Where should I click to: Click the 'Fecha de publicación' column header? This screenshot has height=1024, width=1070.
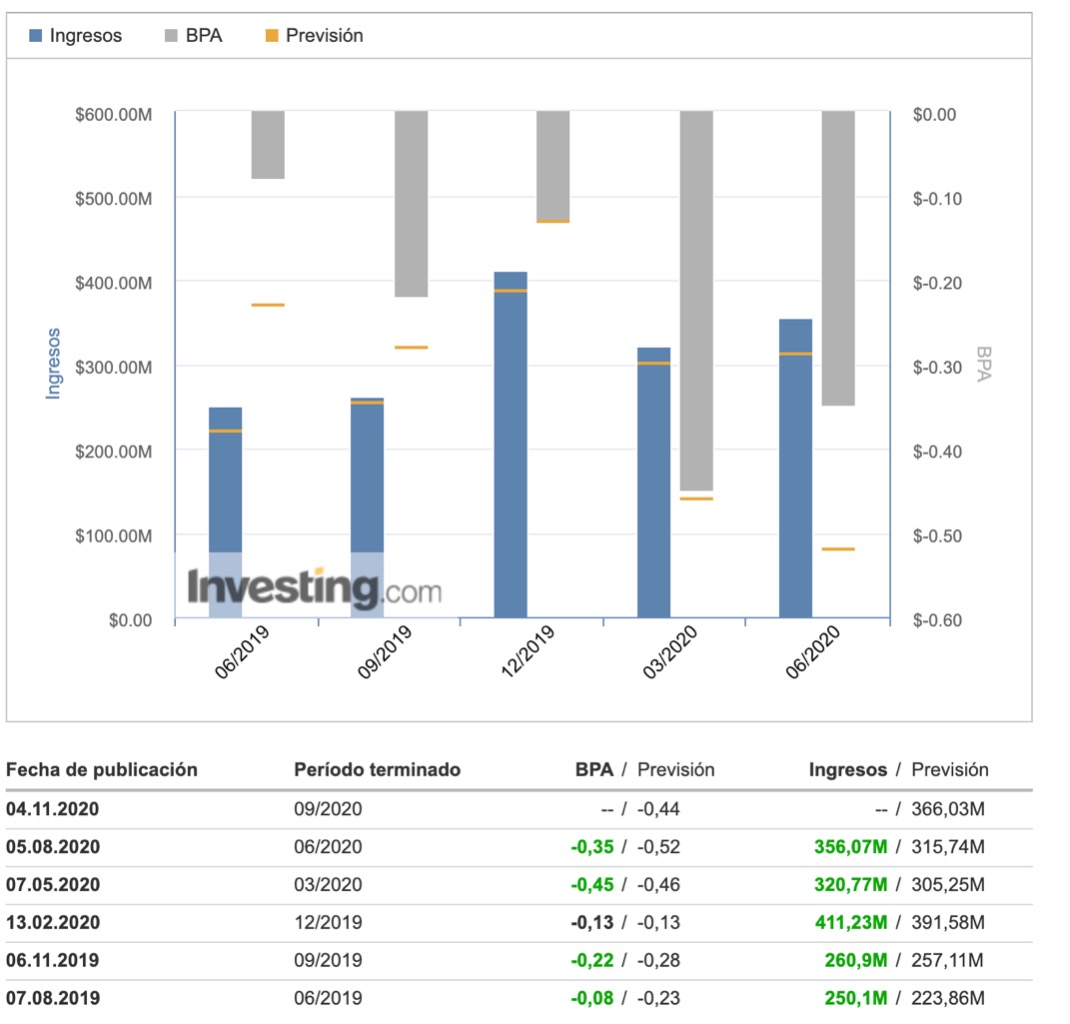click(102, 770)
